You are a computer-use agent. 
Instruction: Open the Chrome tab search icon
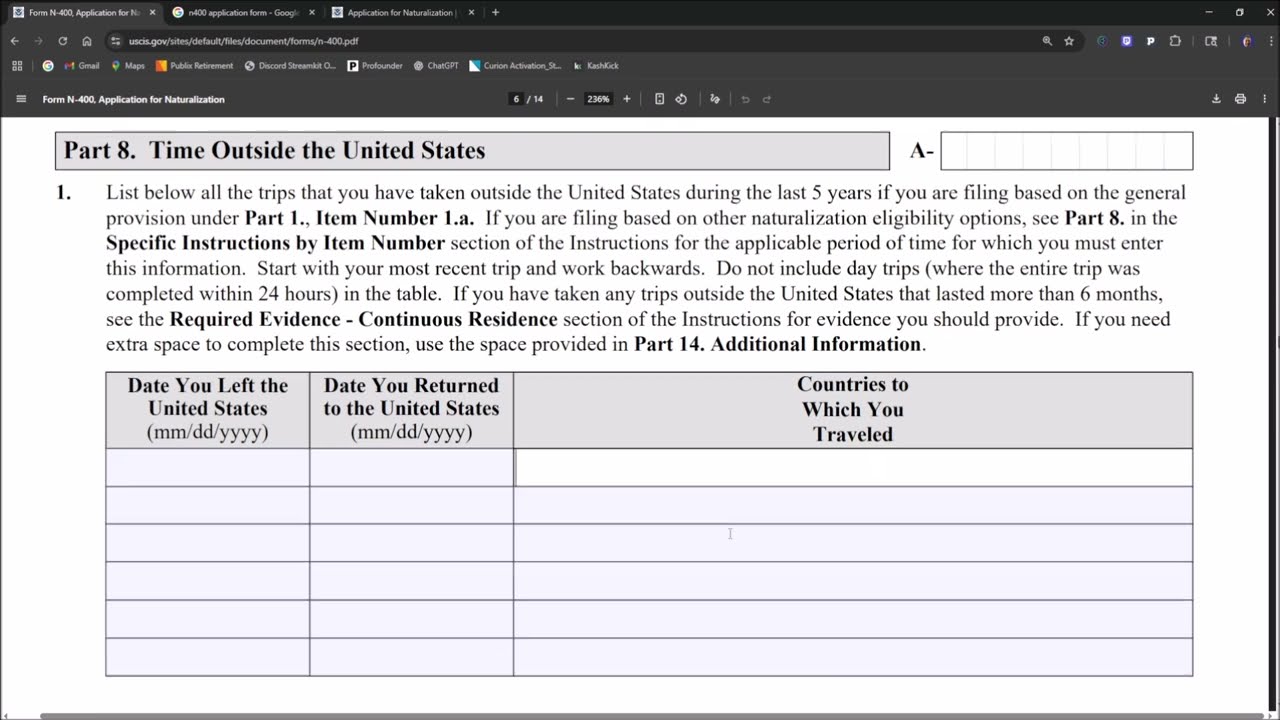(1211, 41)
